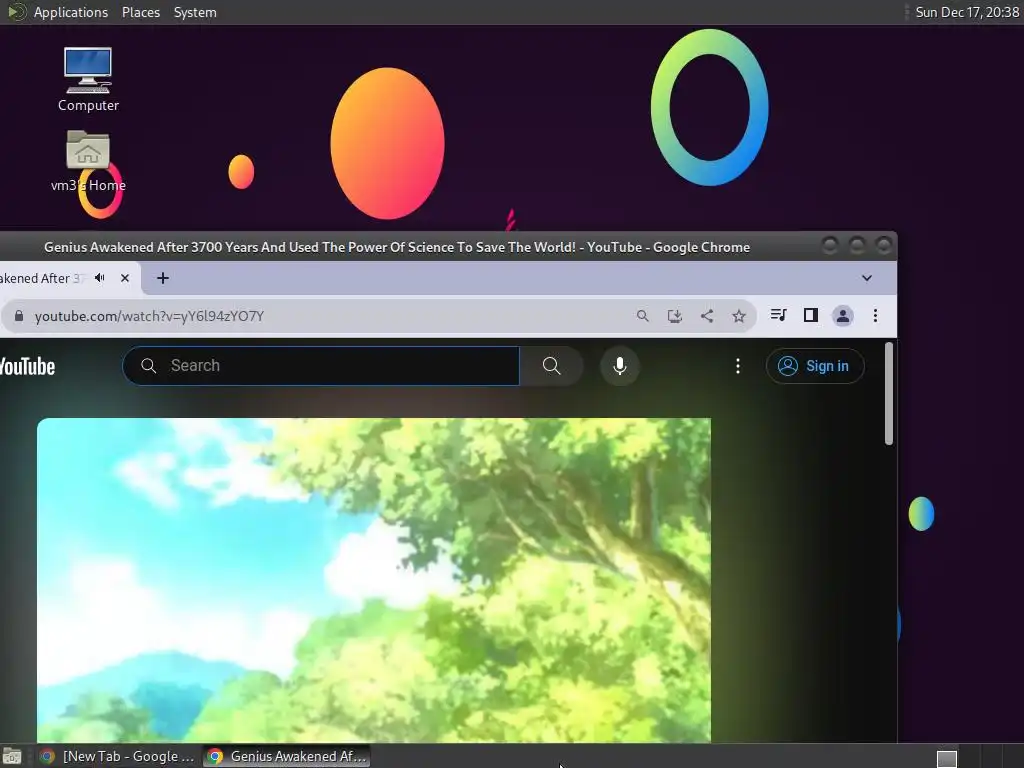1024x768 pixels.
Task: Click the YouTube search submit button
Action: point(551,366)
